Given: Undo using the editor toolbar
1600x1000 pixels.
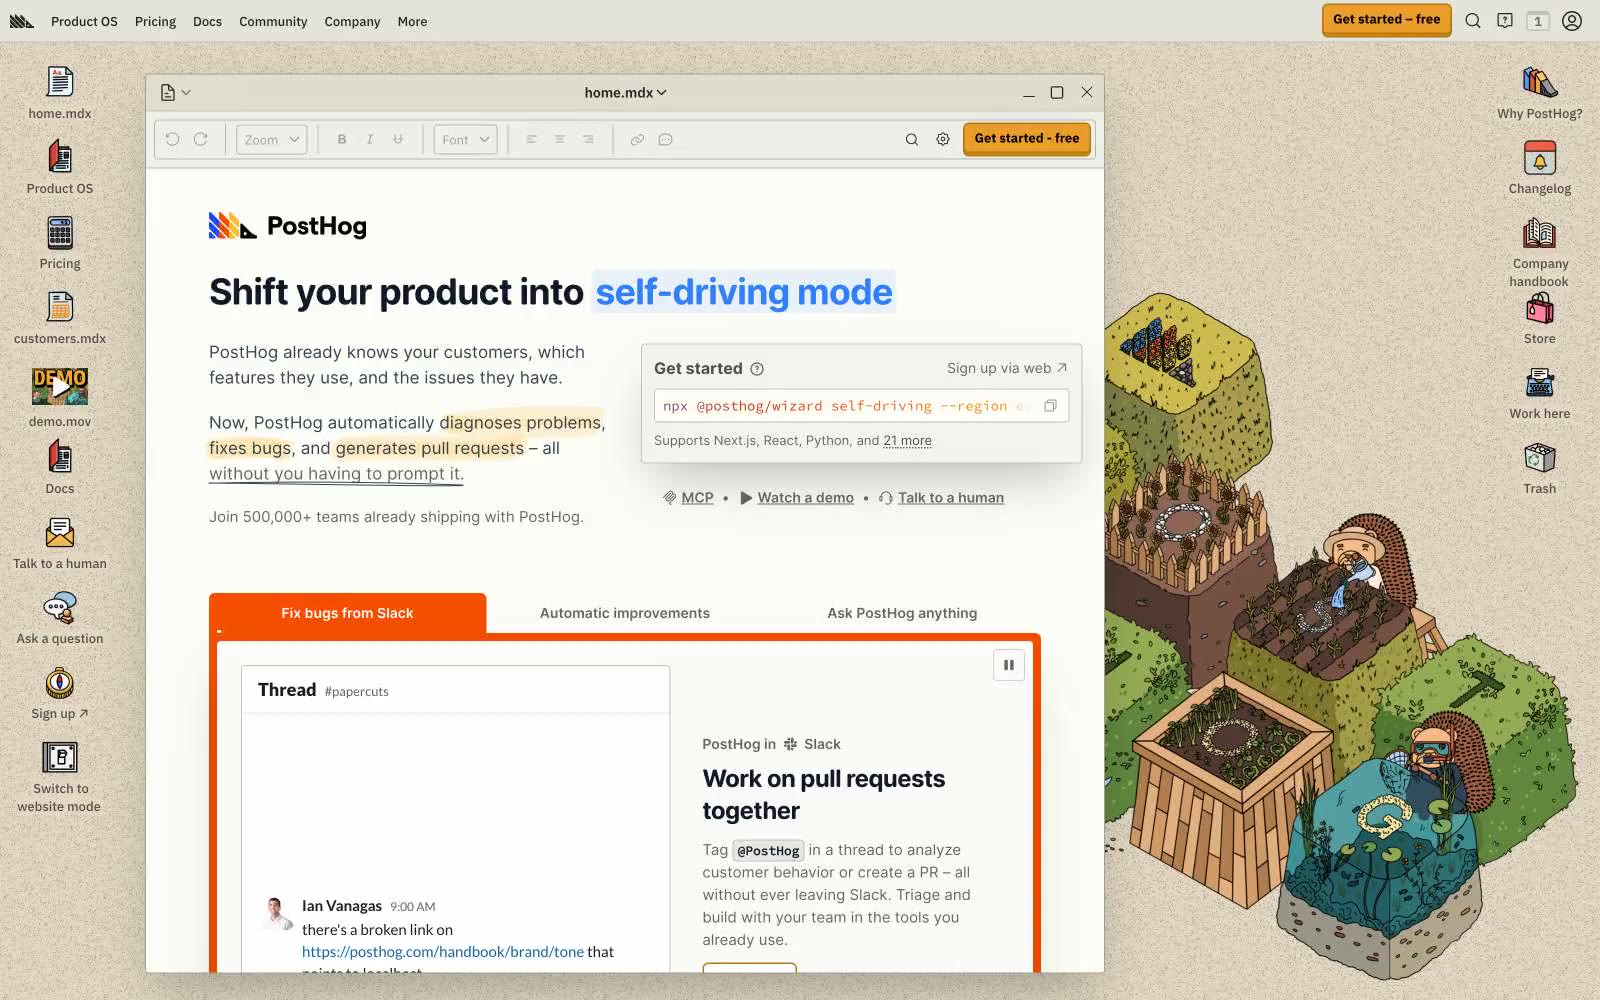Looking at the screenshot, I should [172, 139].
